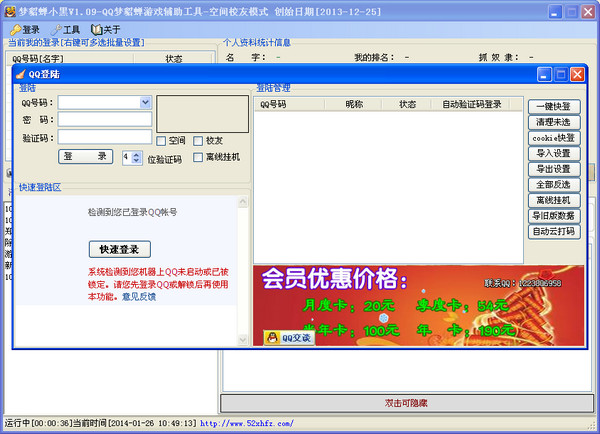Sort by QQ号码 column header

coord(290,104)
